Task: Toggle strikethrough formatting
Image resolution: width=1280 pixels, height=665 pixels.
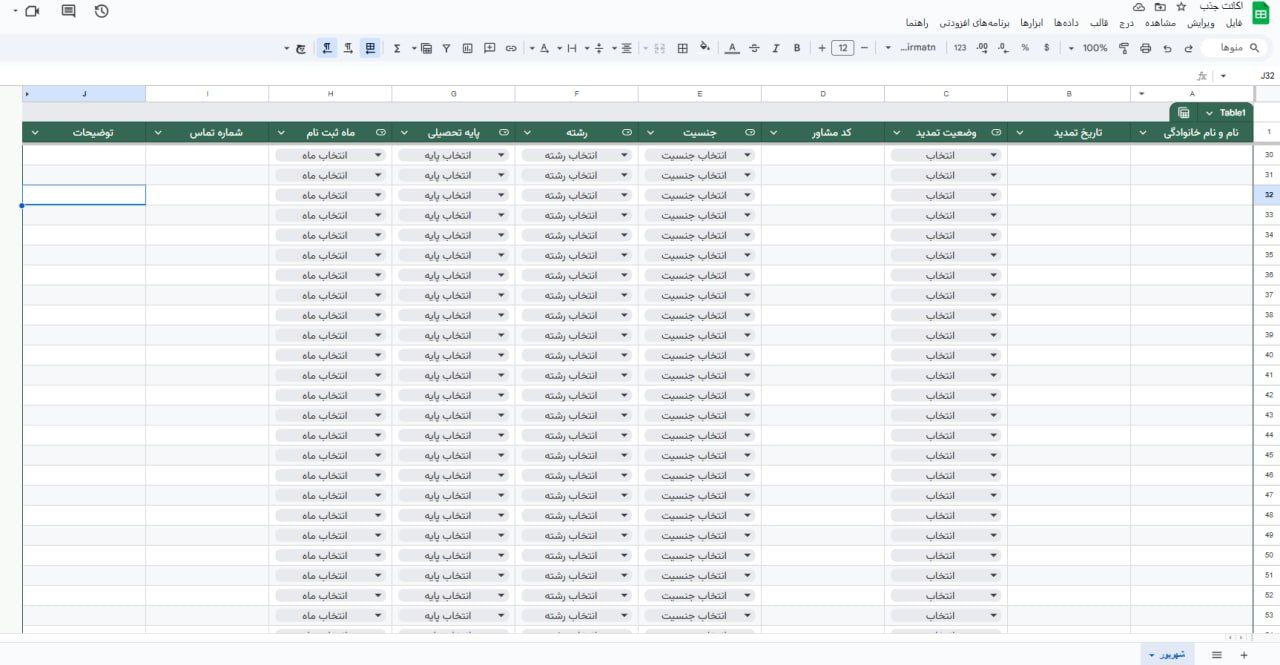Action: click(754, 48)
